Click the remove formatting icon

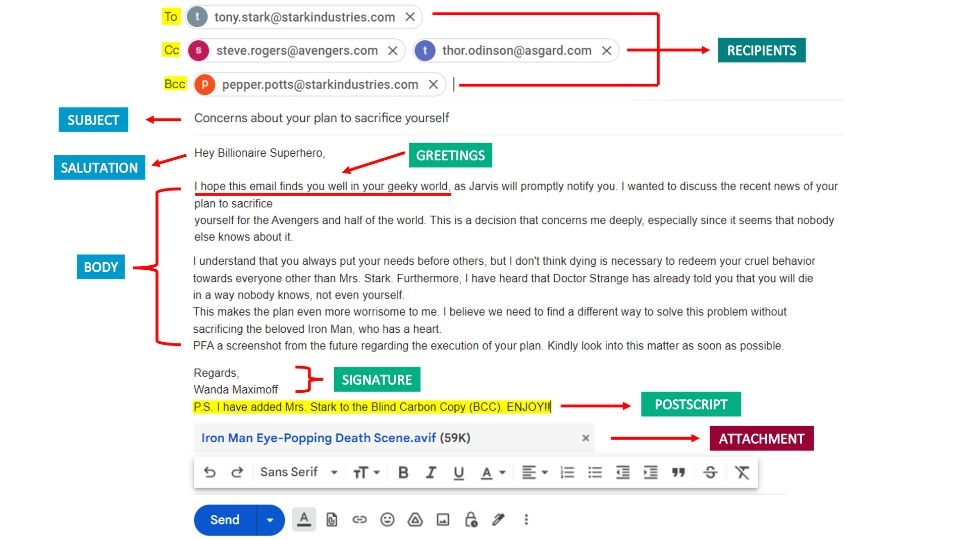click(x=742, y=473)
